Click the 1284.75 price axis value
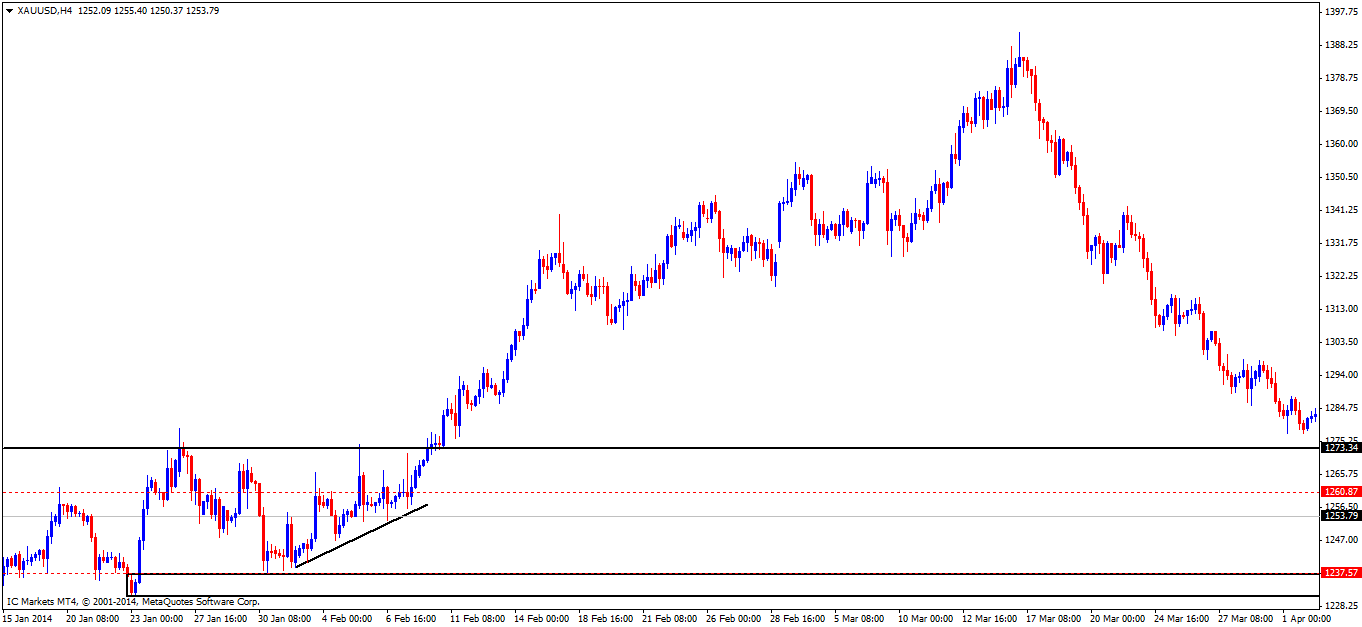 tap(1340, 408)
